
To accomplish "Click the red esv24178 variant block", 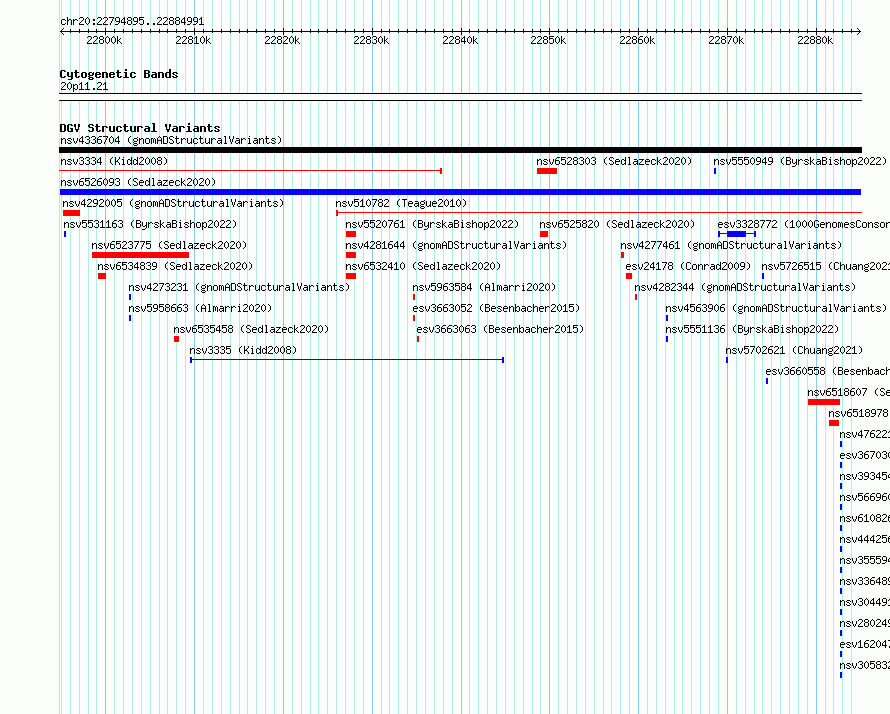I will 629,276.
